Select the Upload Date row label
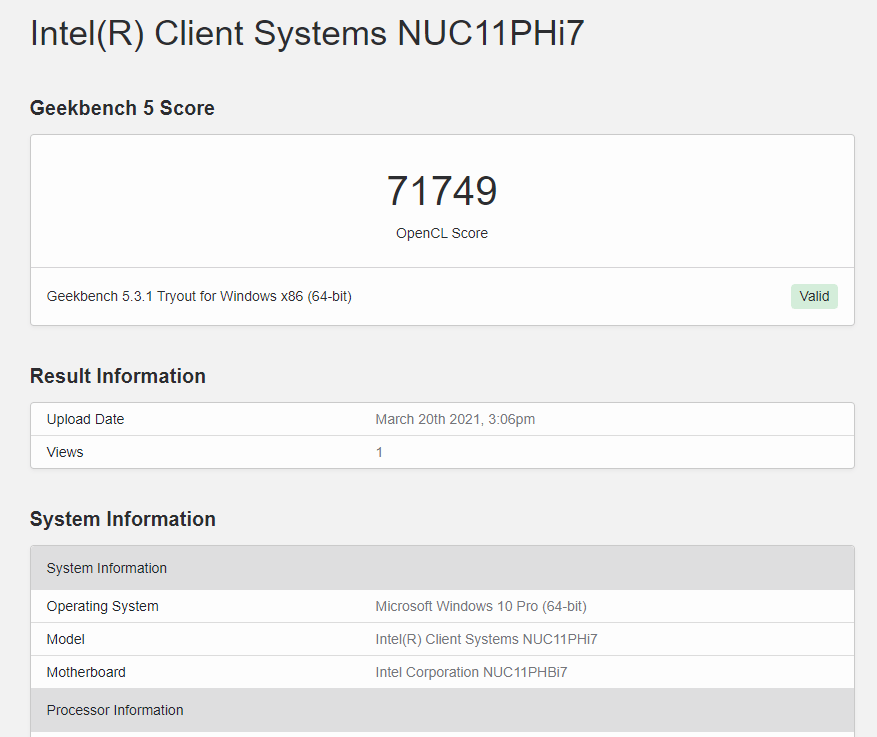The height and width of the screenshot is (737, 877). point(85,419)
